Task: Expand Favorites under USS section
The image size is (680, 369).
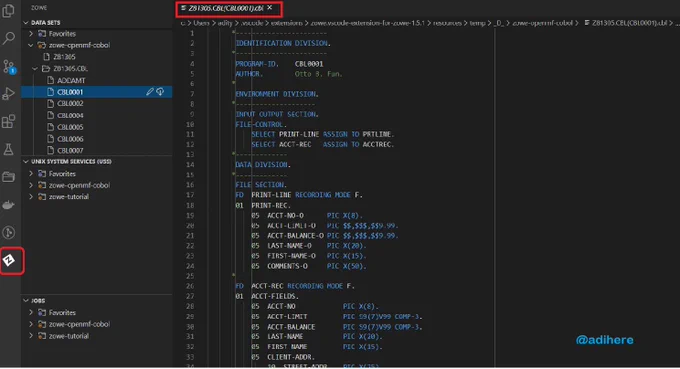Action: pyautogui.click(x=31, y=173)
